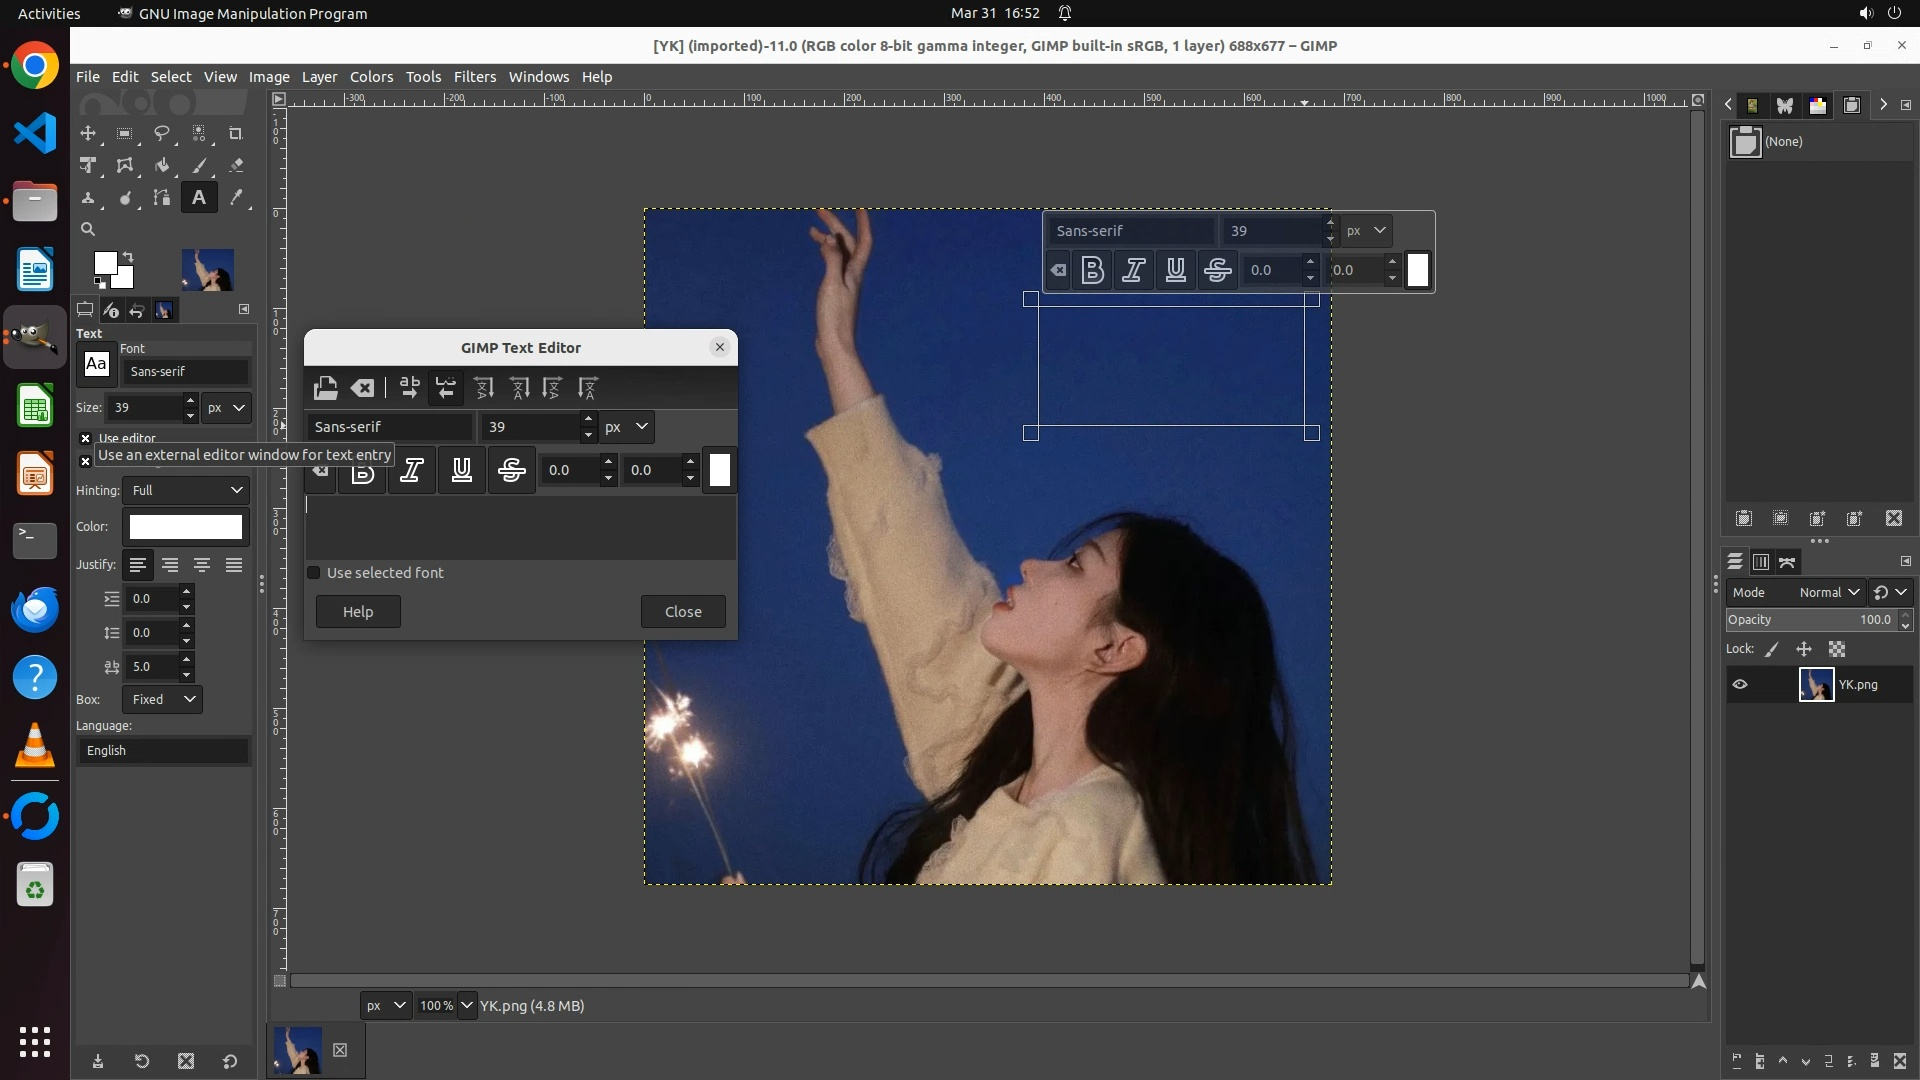Open the Colors menu
1920x1080 pixels.
371,77
